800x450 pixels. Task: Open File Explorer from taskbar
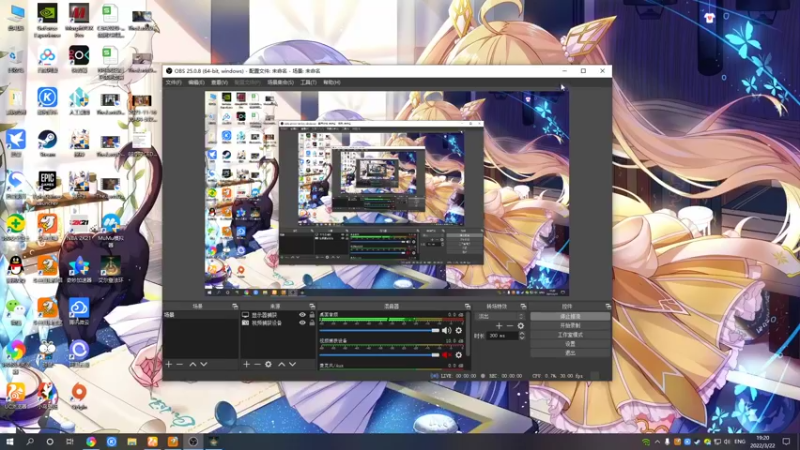[x=132, y=441]
